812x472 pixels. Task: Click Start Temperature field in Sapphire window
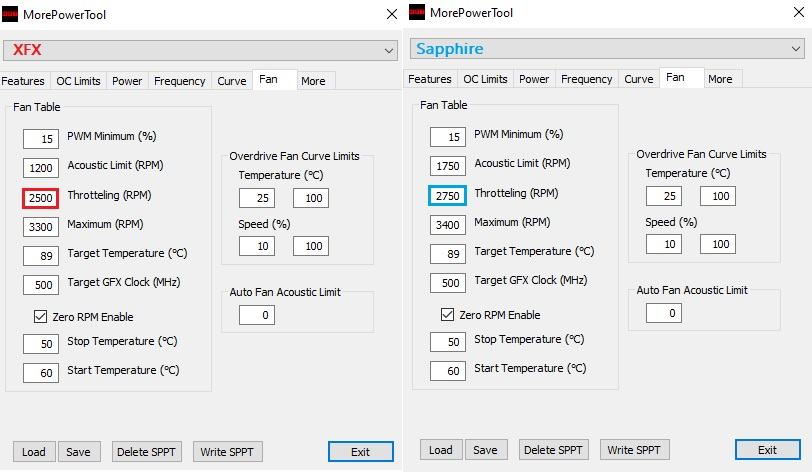(448, 370)
